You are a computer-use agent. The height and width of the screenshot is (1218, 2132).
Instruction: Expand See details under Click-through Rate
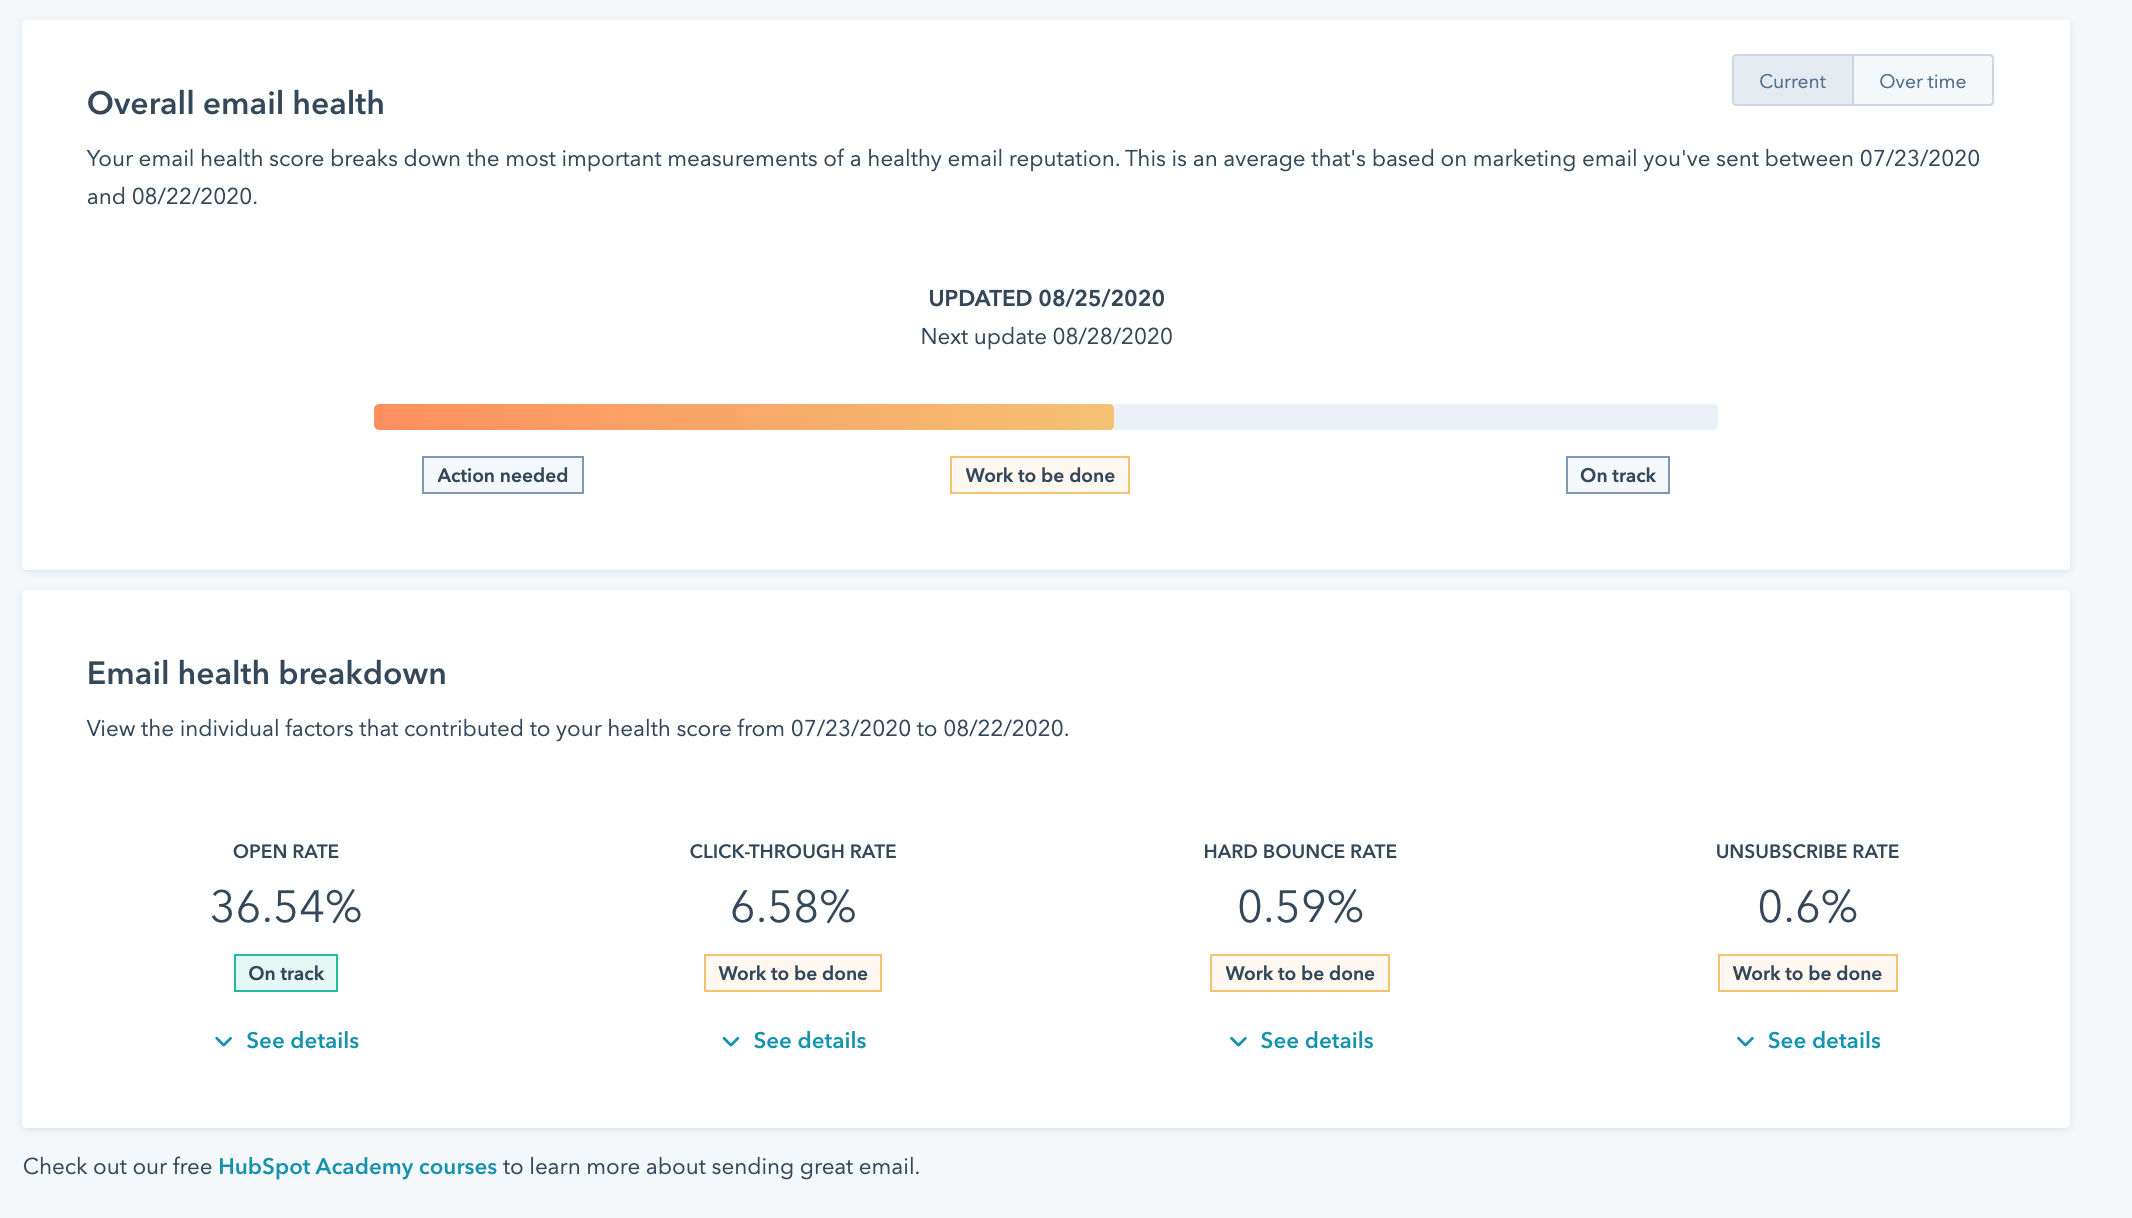793,1041
